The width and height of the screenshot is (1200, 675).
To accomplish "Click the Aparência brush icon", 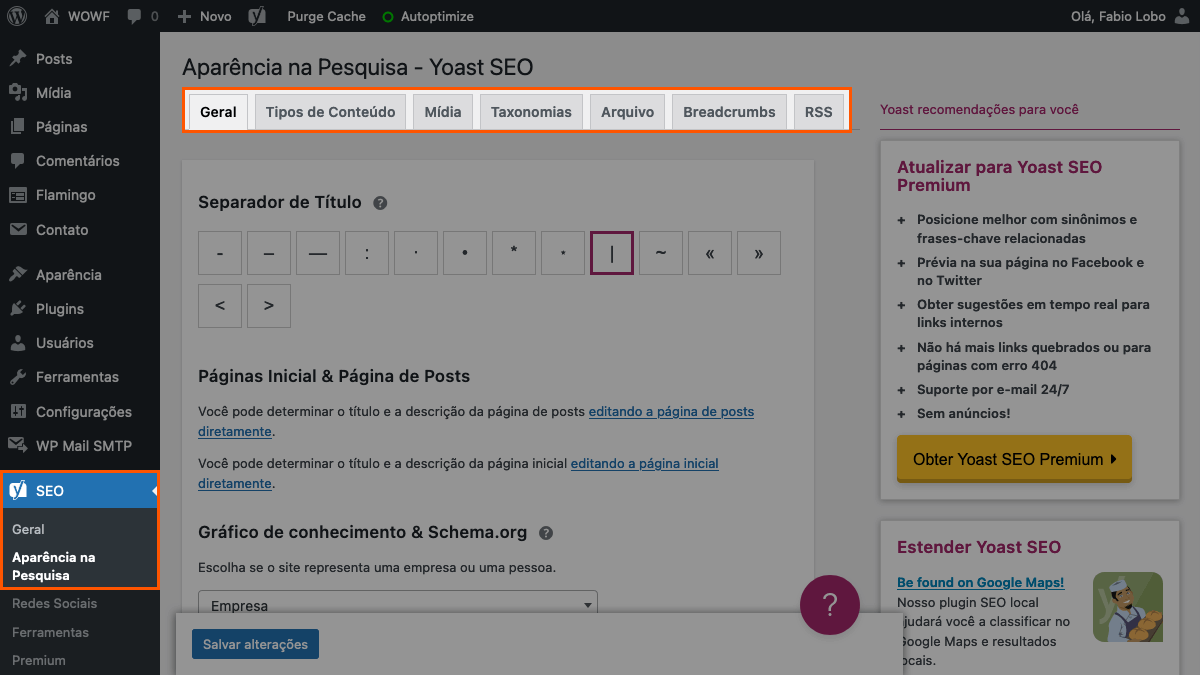I will tap(18, 275).
